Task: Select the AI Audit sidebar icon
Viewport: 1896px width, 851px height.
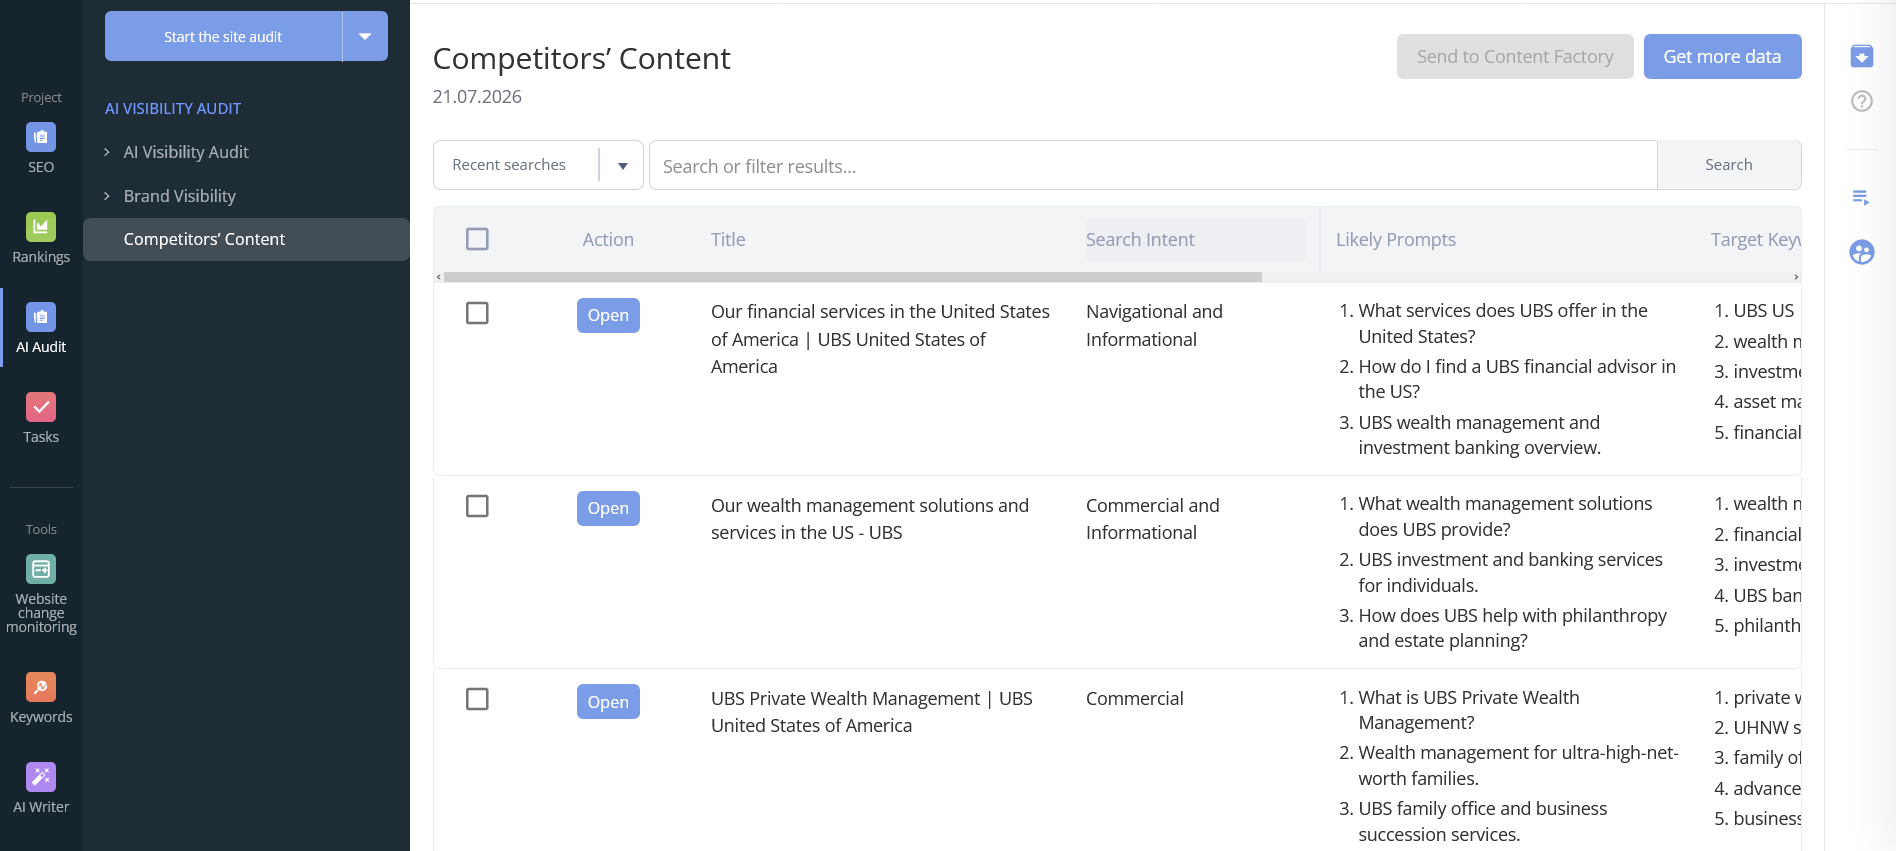Action: (41, 317)
